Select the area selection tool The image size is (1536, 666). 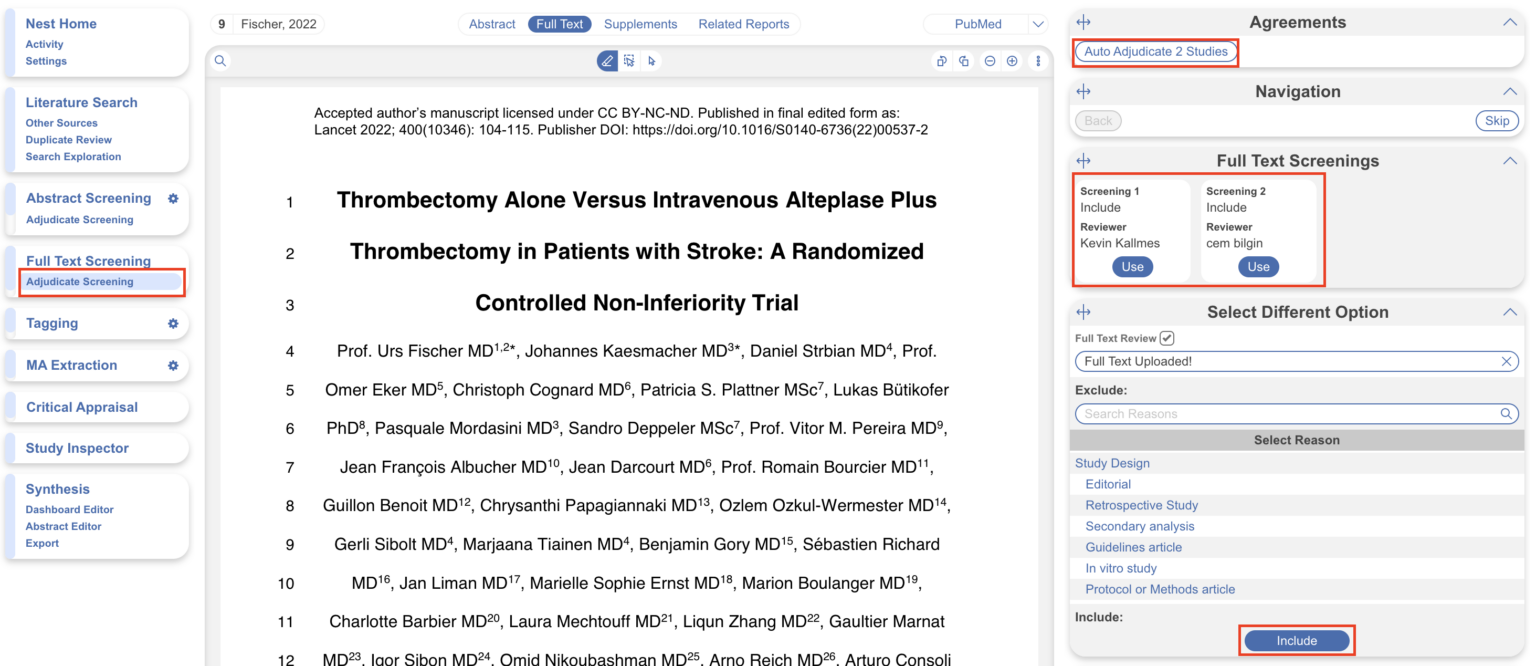[630, 60]
